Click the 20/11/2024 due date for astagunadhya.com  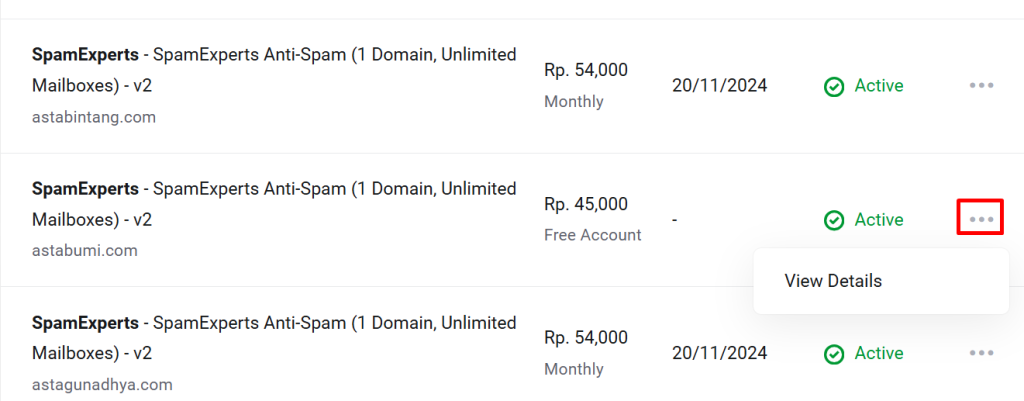coord(719,353)
